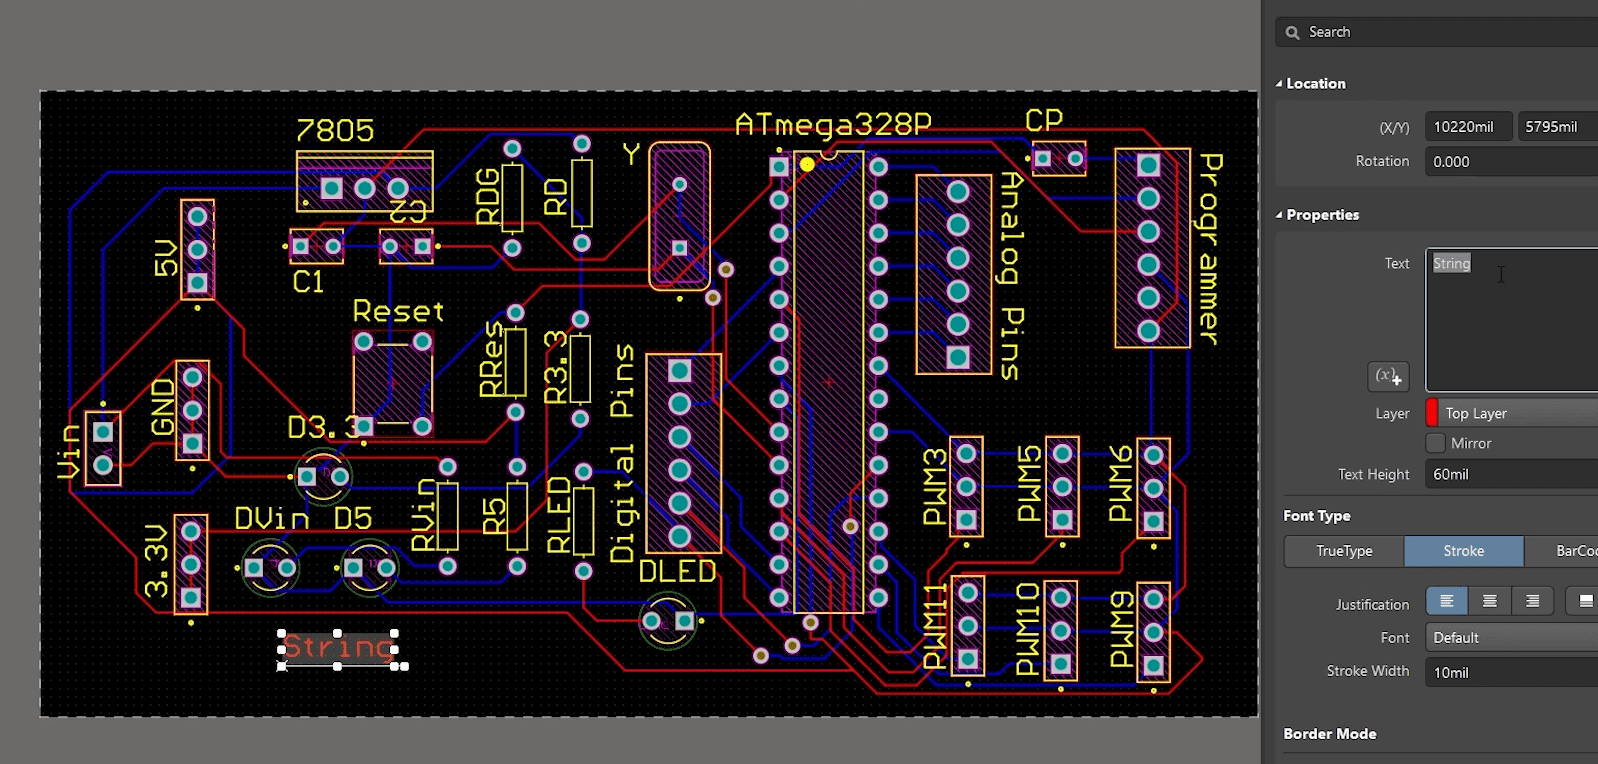
Task: Open the Font dropdown showing Default
Action: 1511,638
